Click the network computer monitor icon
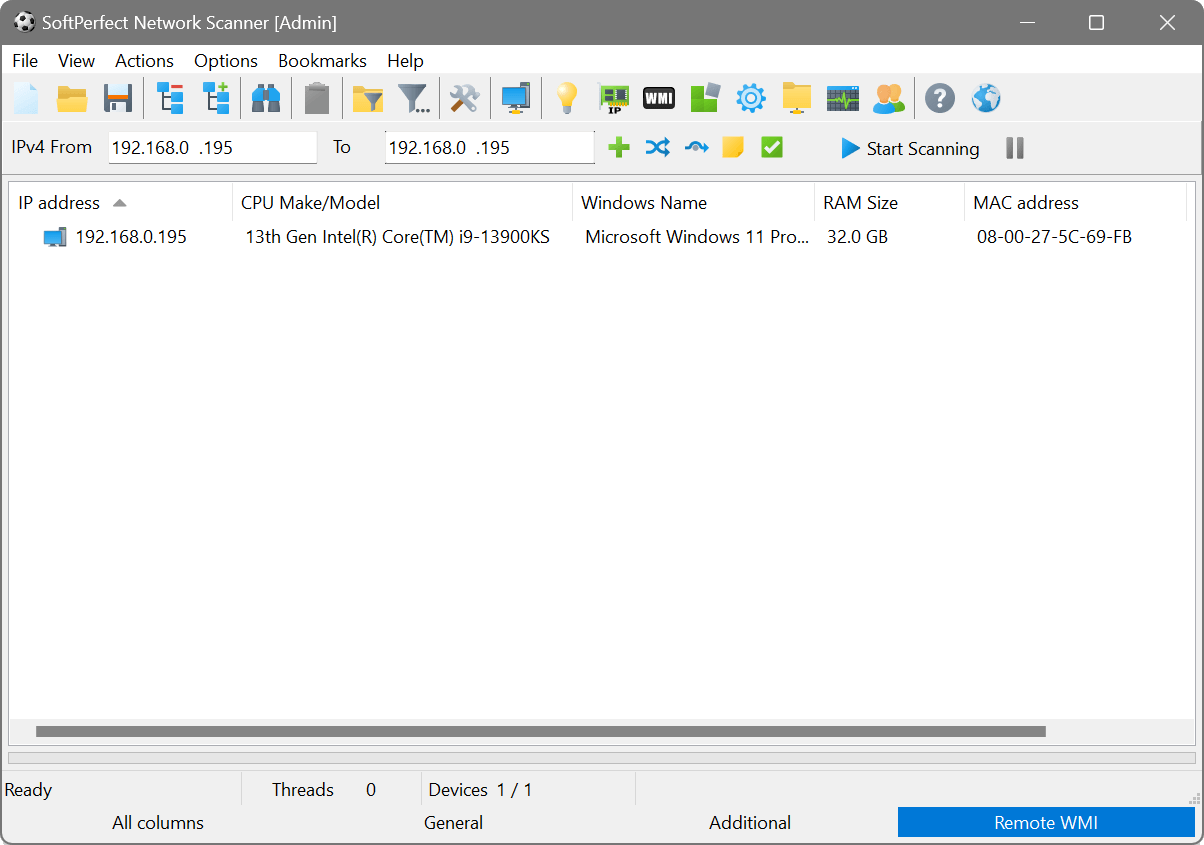1204x845 pixels. pyautogui.click(x=516, y=98)
